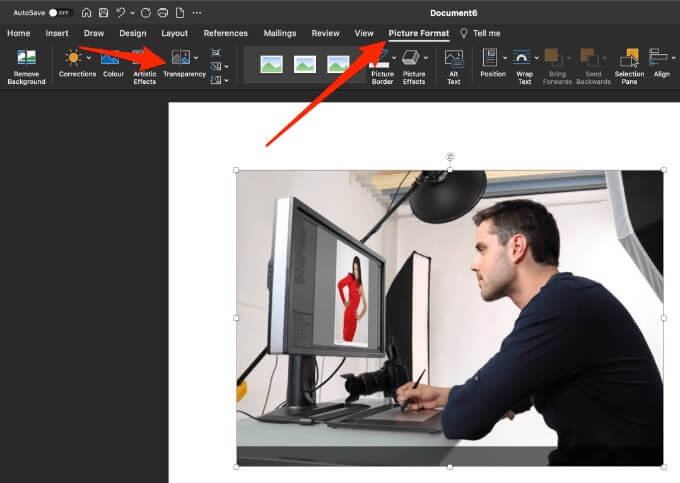Expand the Wrap Text dropdown arrow
This screenshot has height=483, width=680.
pos(536,58)
